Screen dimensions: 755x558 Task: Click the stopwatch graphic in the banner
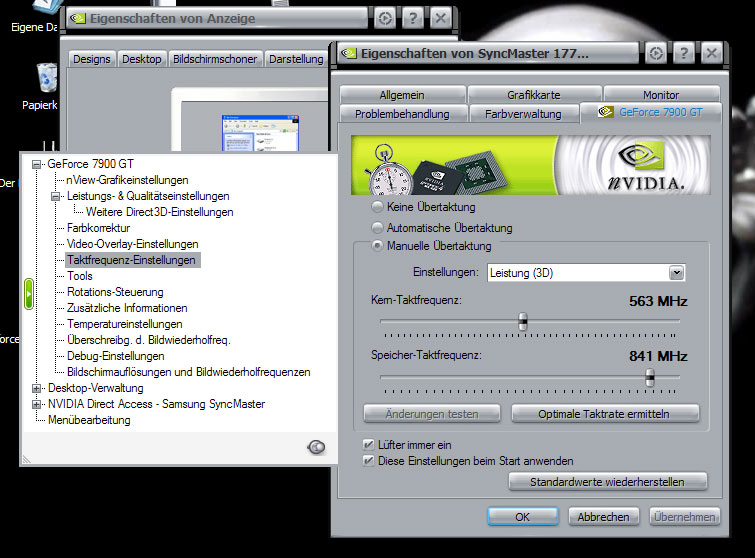(390, 169)
